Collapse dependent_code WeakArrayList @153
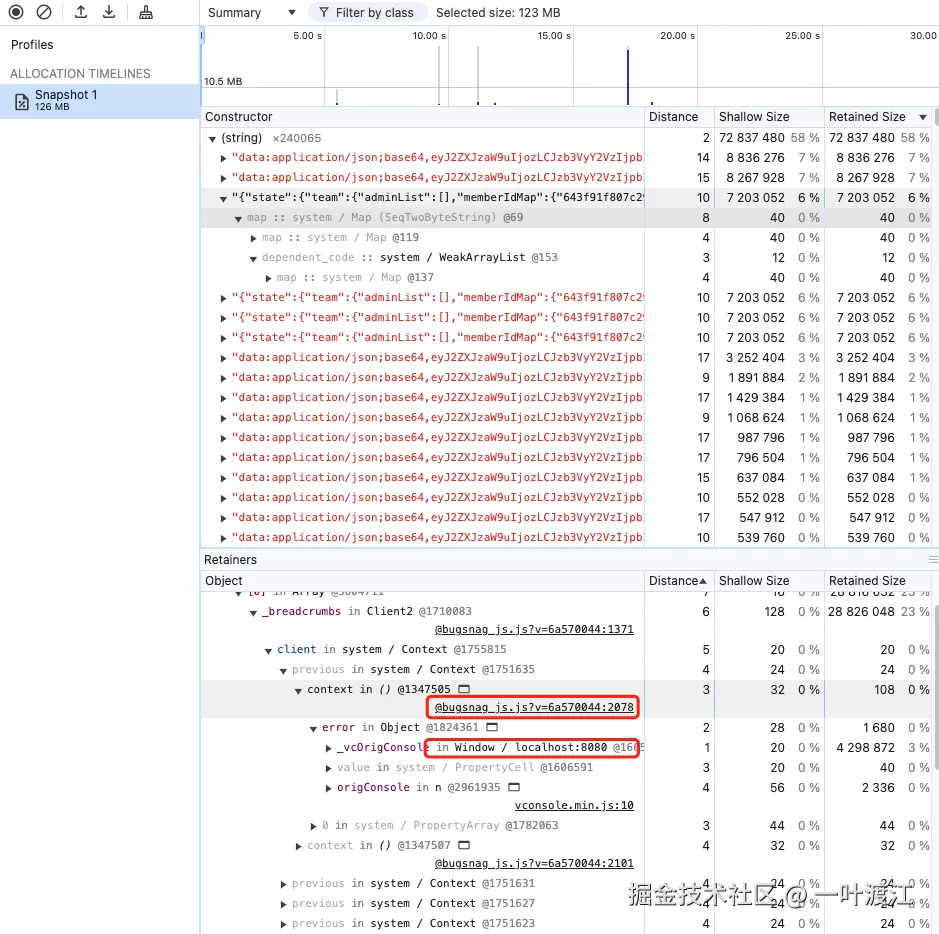 click(253, 259)
